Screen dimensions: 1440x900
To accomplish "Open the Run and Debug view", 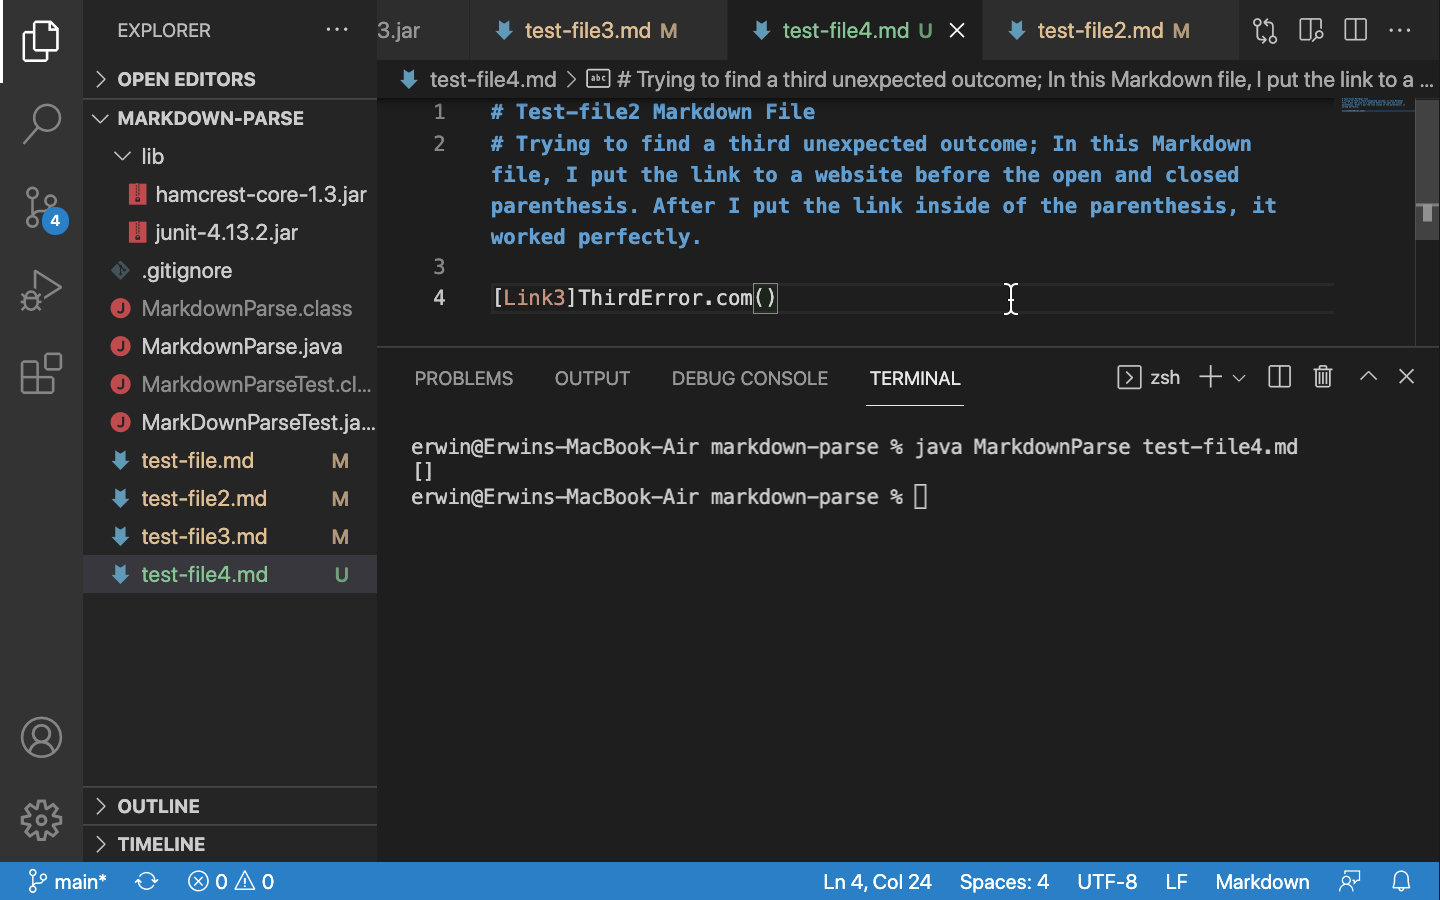I will (41, 290).
